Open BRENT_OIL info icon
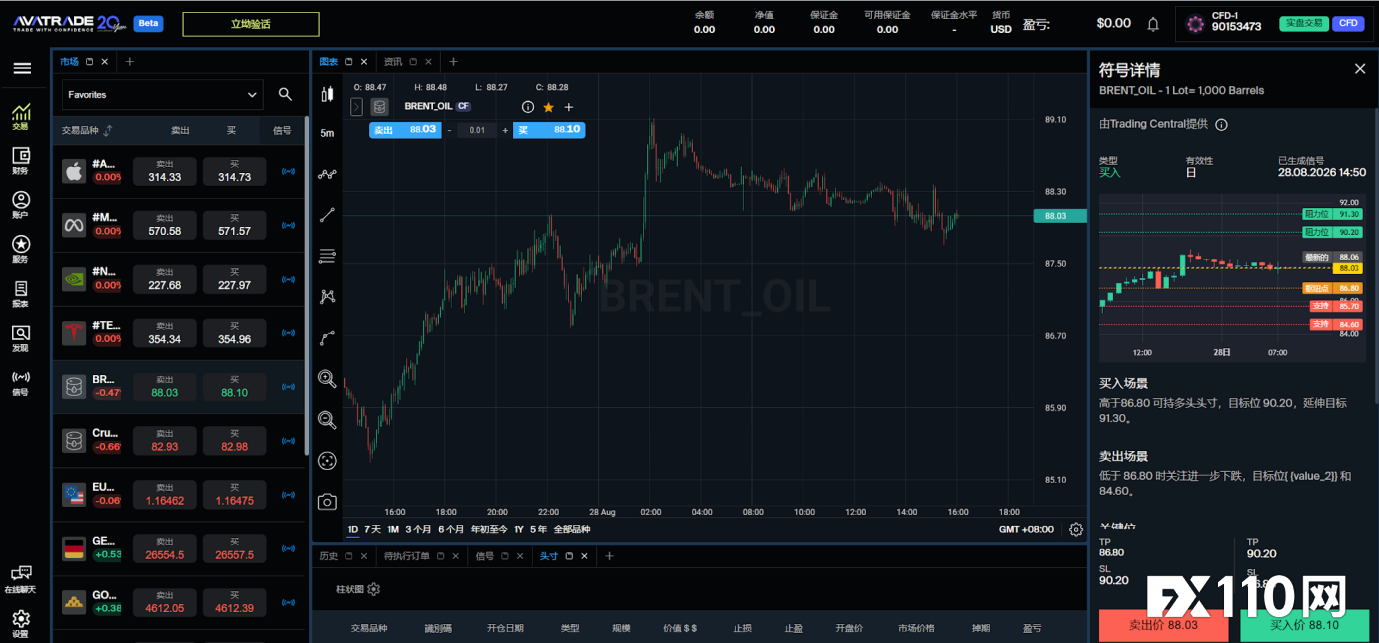 pos(528,107)
